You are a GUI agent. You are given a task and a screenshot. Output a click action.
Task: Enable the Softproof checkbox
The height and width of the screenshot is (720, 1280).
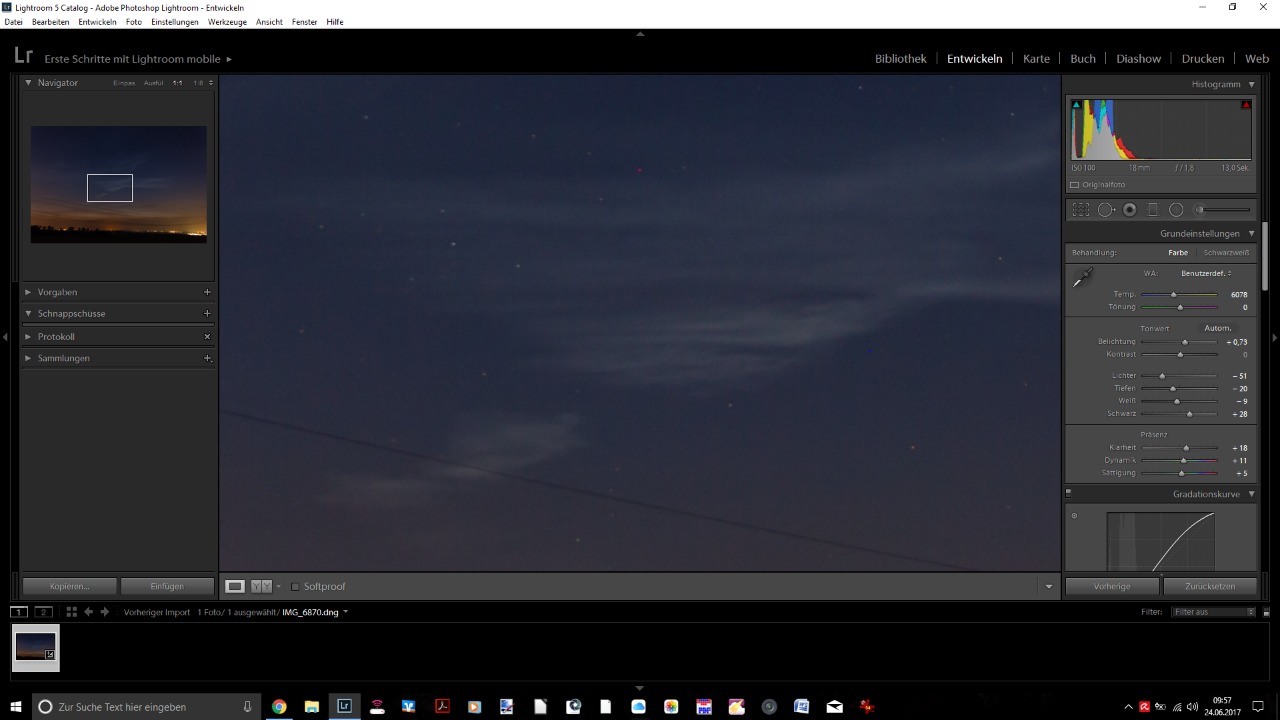click(x=295, y=587)
